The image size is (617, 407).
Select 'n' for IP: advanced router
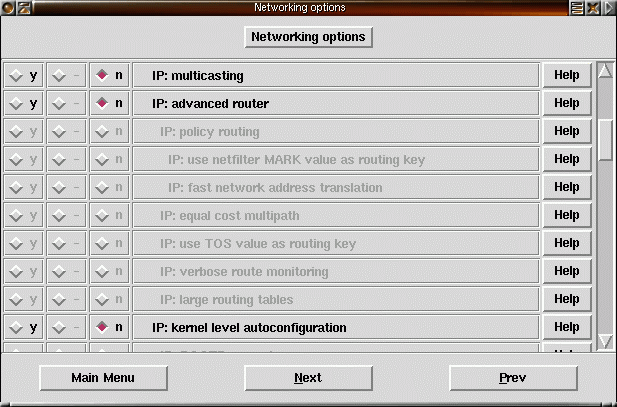click(x=109, y=103)
